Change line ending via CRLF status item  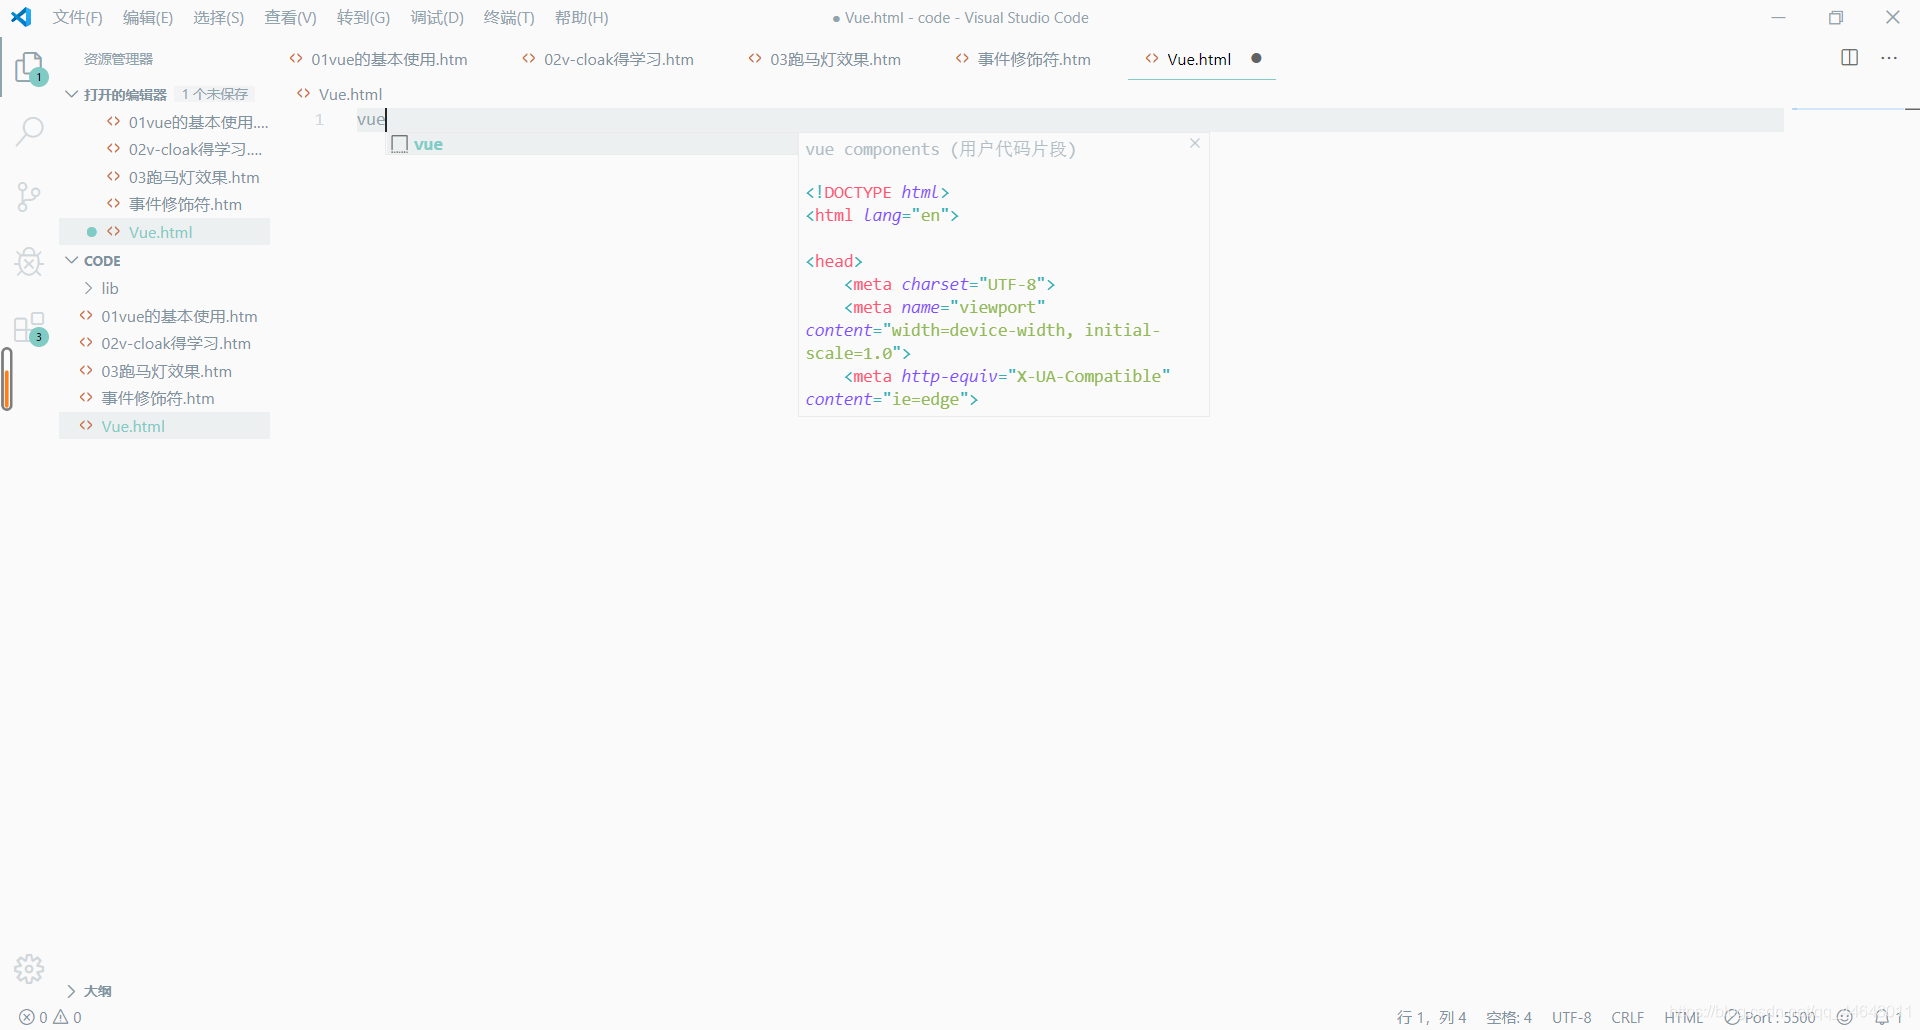[x=1628, y=1017]
